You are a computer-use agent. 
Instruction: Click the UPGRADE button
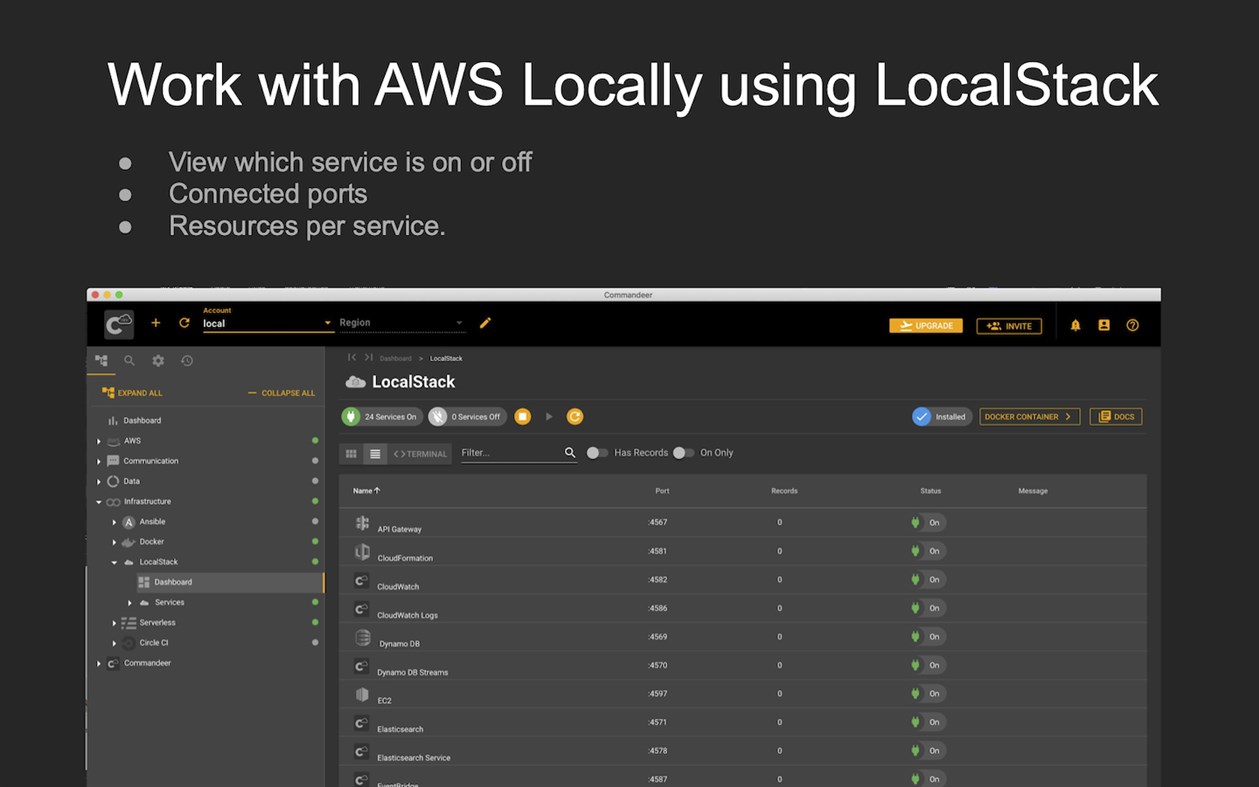pos(926,325)
